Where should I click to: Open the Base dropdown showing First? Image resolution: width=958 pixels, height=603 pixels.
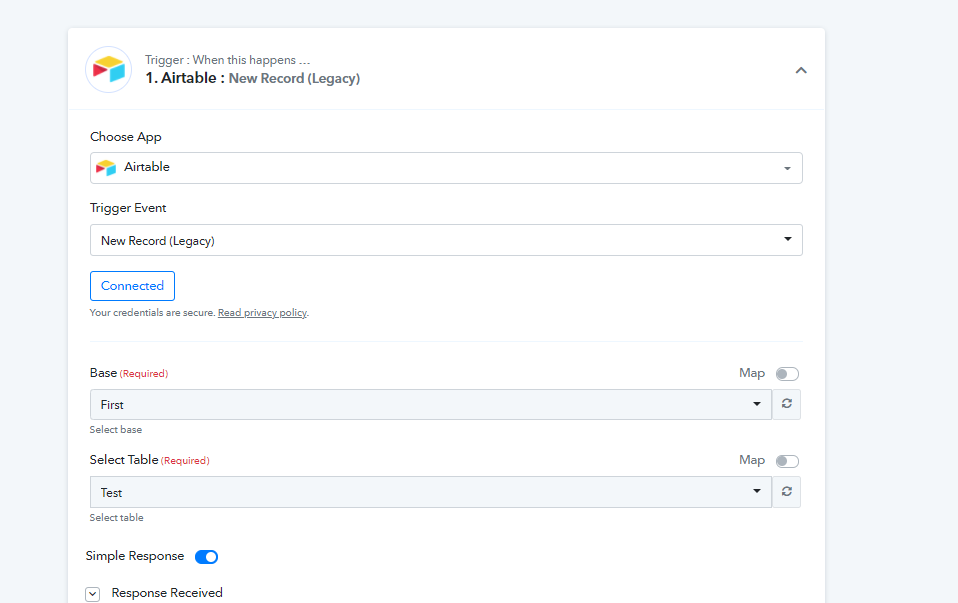431,404
